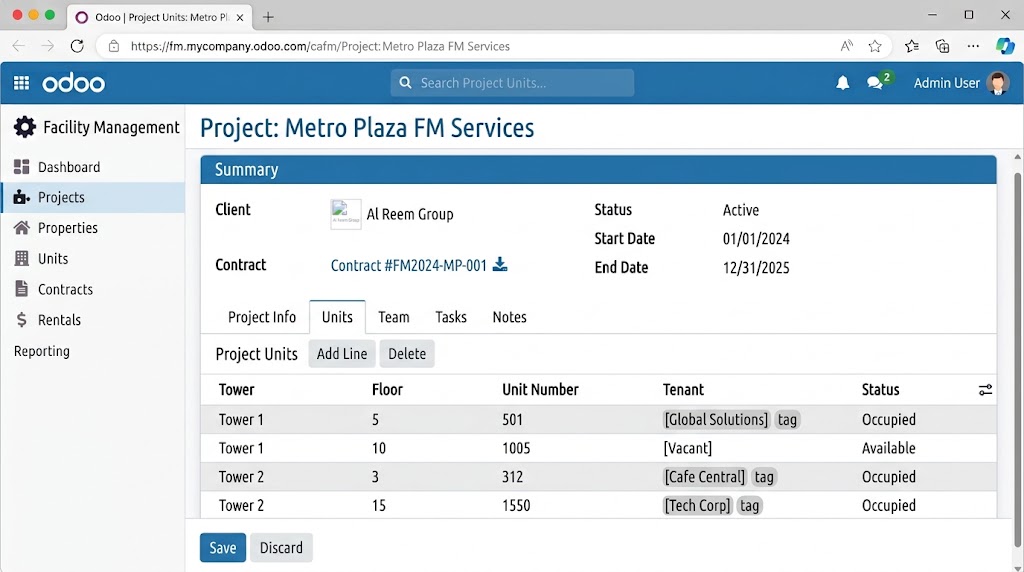Open browser collections icon

tap(942, 46)
